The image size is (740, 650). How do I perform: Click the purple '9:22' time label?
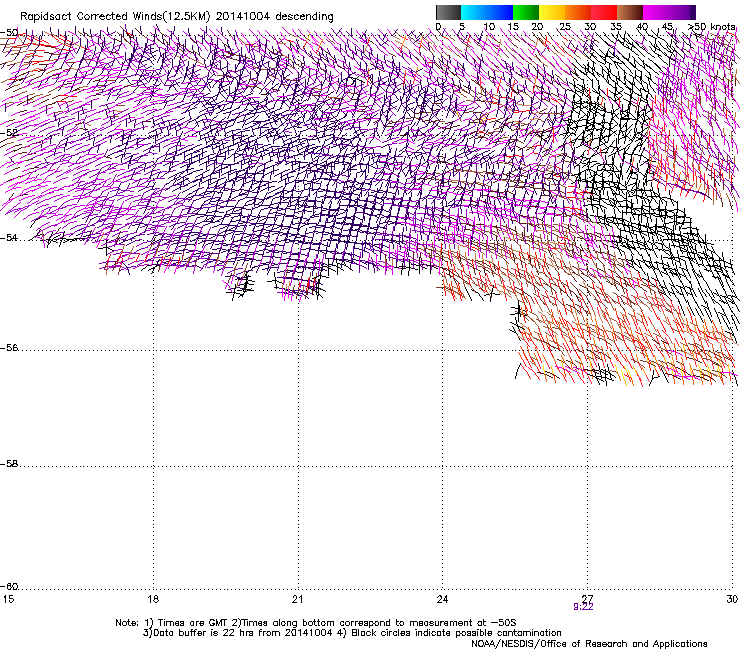click(x=583, y=607)
